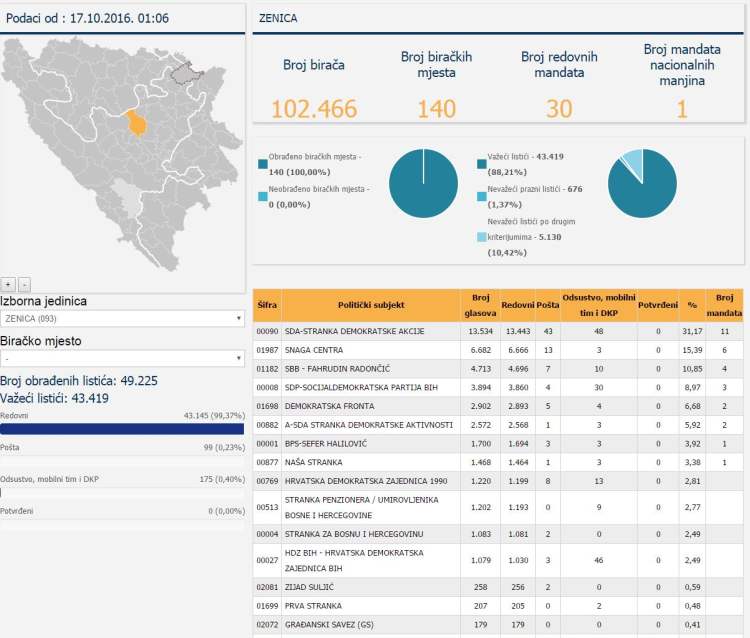Select SDA-Stranka Demokratske Akcije row
Screen dimensions: 750x638
355,331
